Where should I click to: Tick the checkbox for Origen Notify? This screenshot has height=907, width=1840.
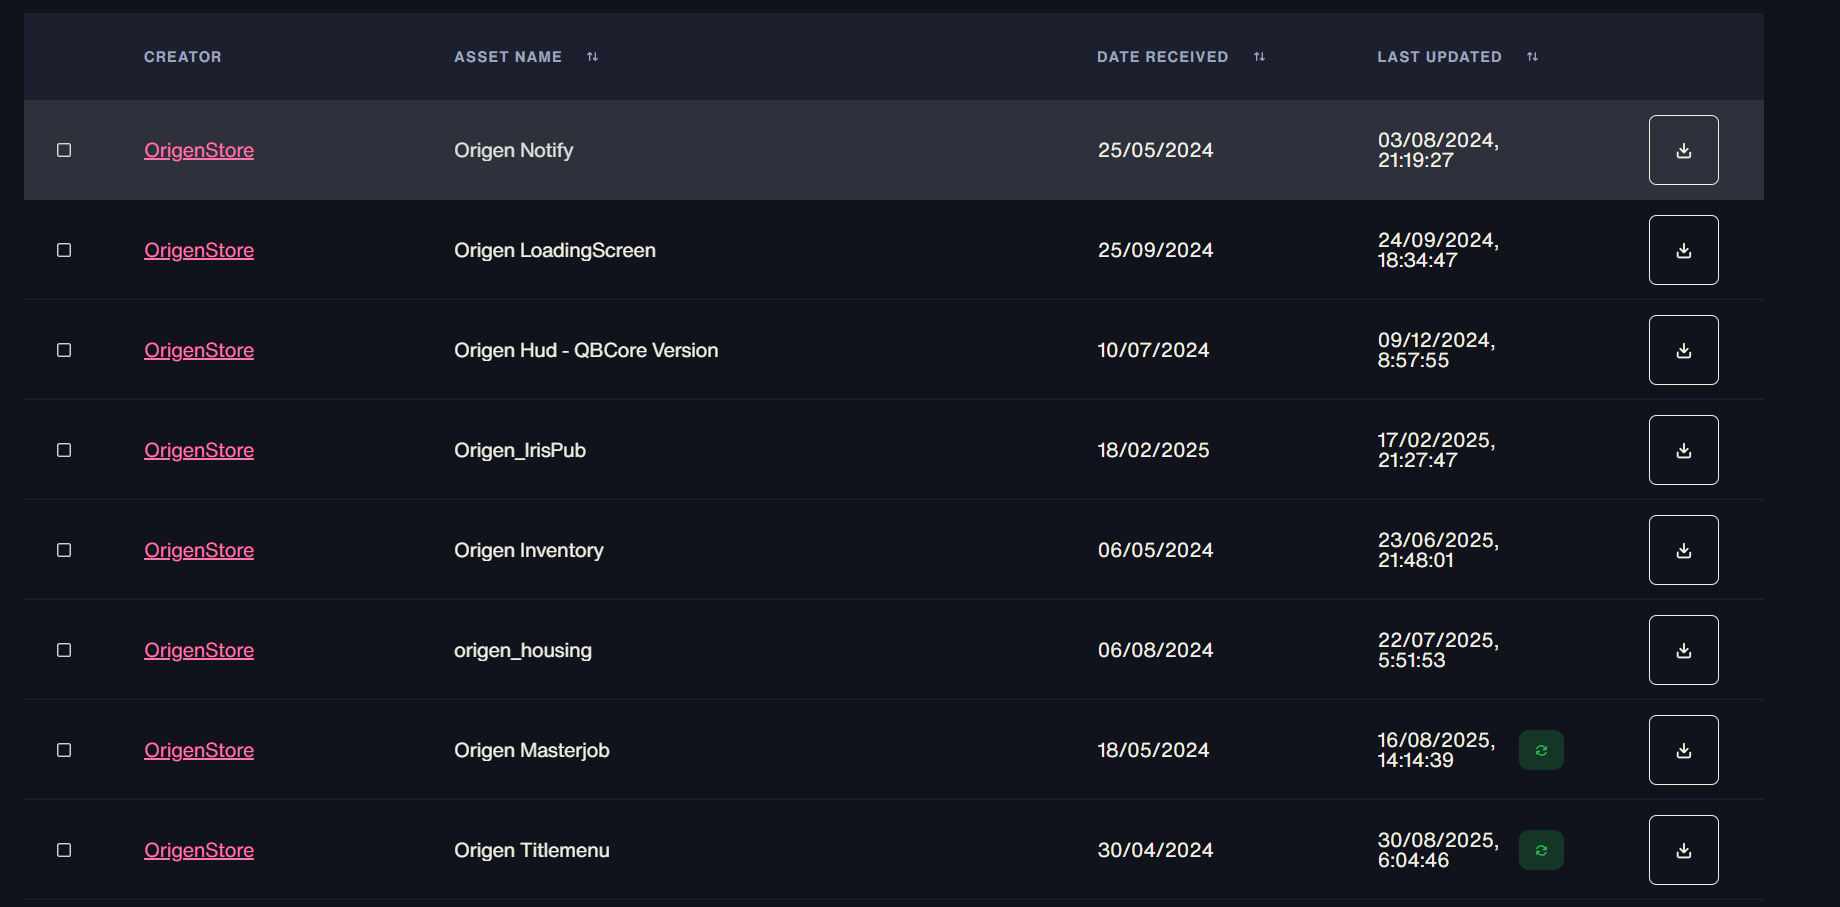coord(64,150)
